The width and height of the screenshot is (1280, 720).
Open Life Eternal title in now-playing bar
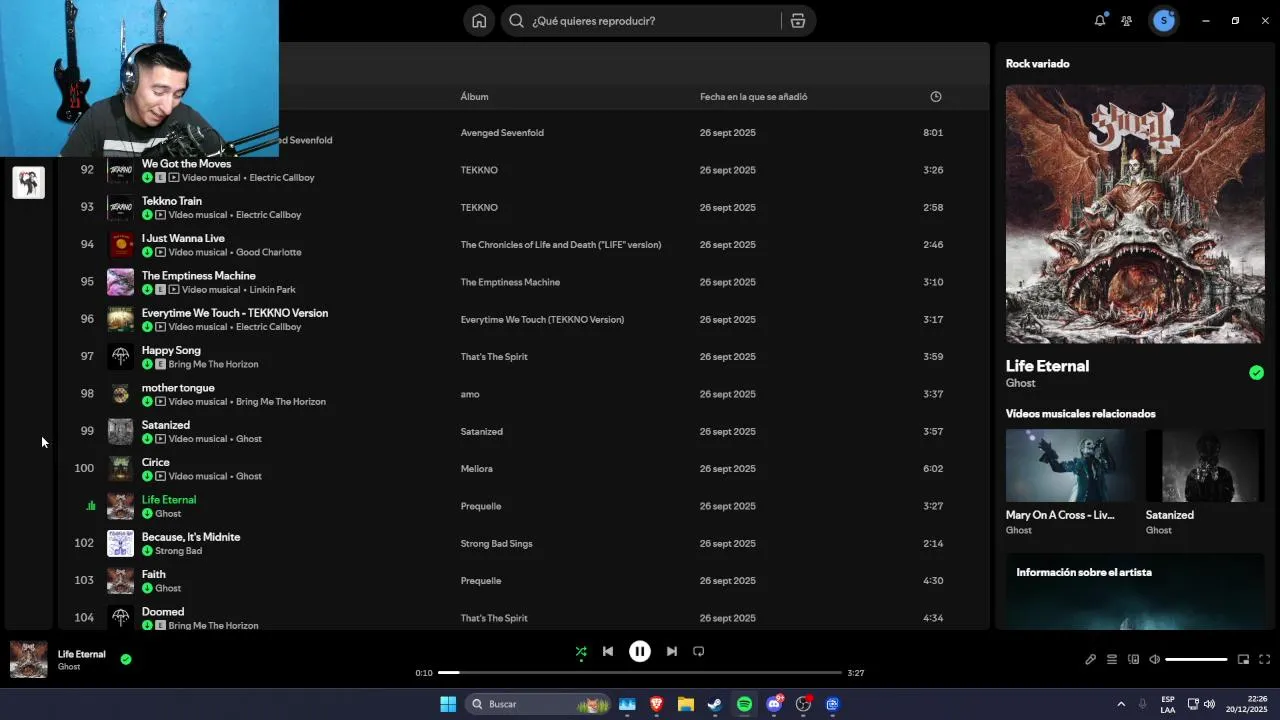(81, 654)
